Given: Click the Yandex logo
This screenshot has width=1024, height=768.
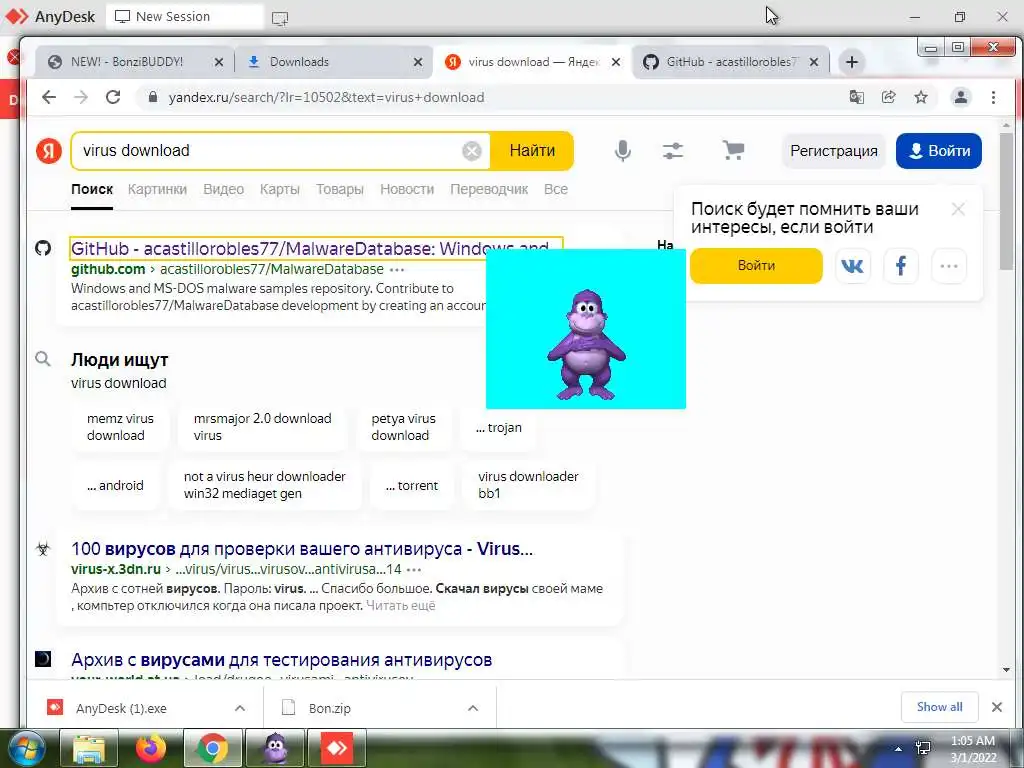Looking at the screenshot, I should click(49, 151).
